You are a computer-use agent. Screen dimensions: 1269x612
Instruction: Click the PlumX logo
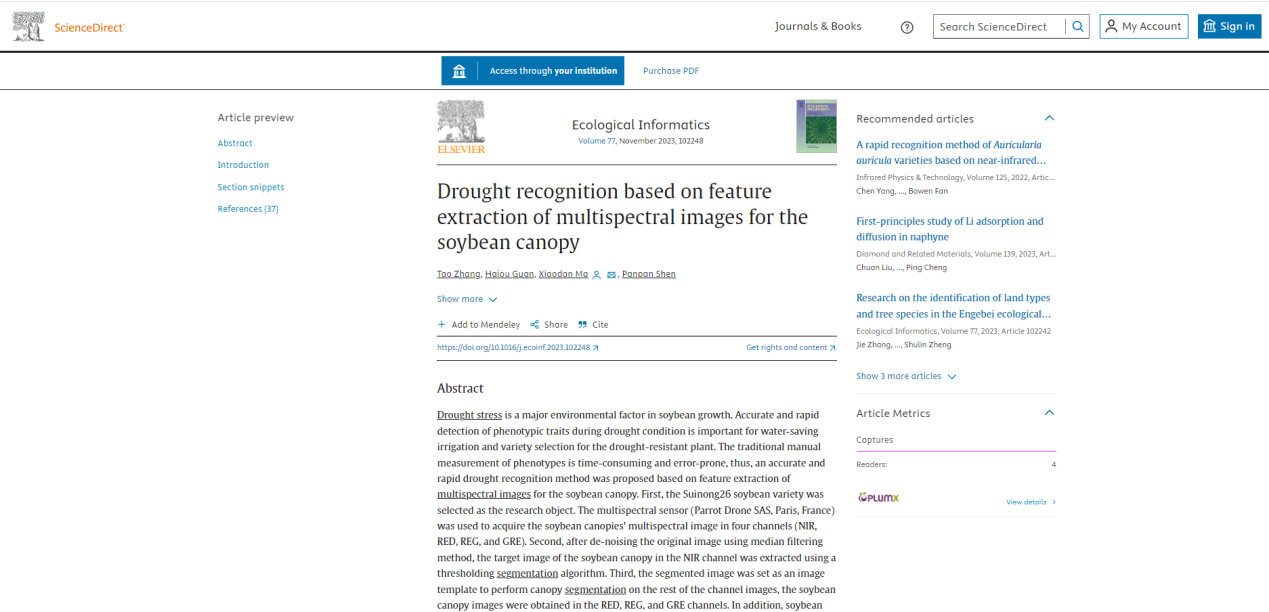point(878,498)
